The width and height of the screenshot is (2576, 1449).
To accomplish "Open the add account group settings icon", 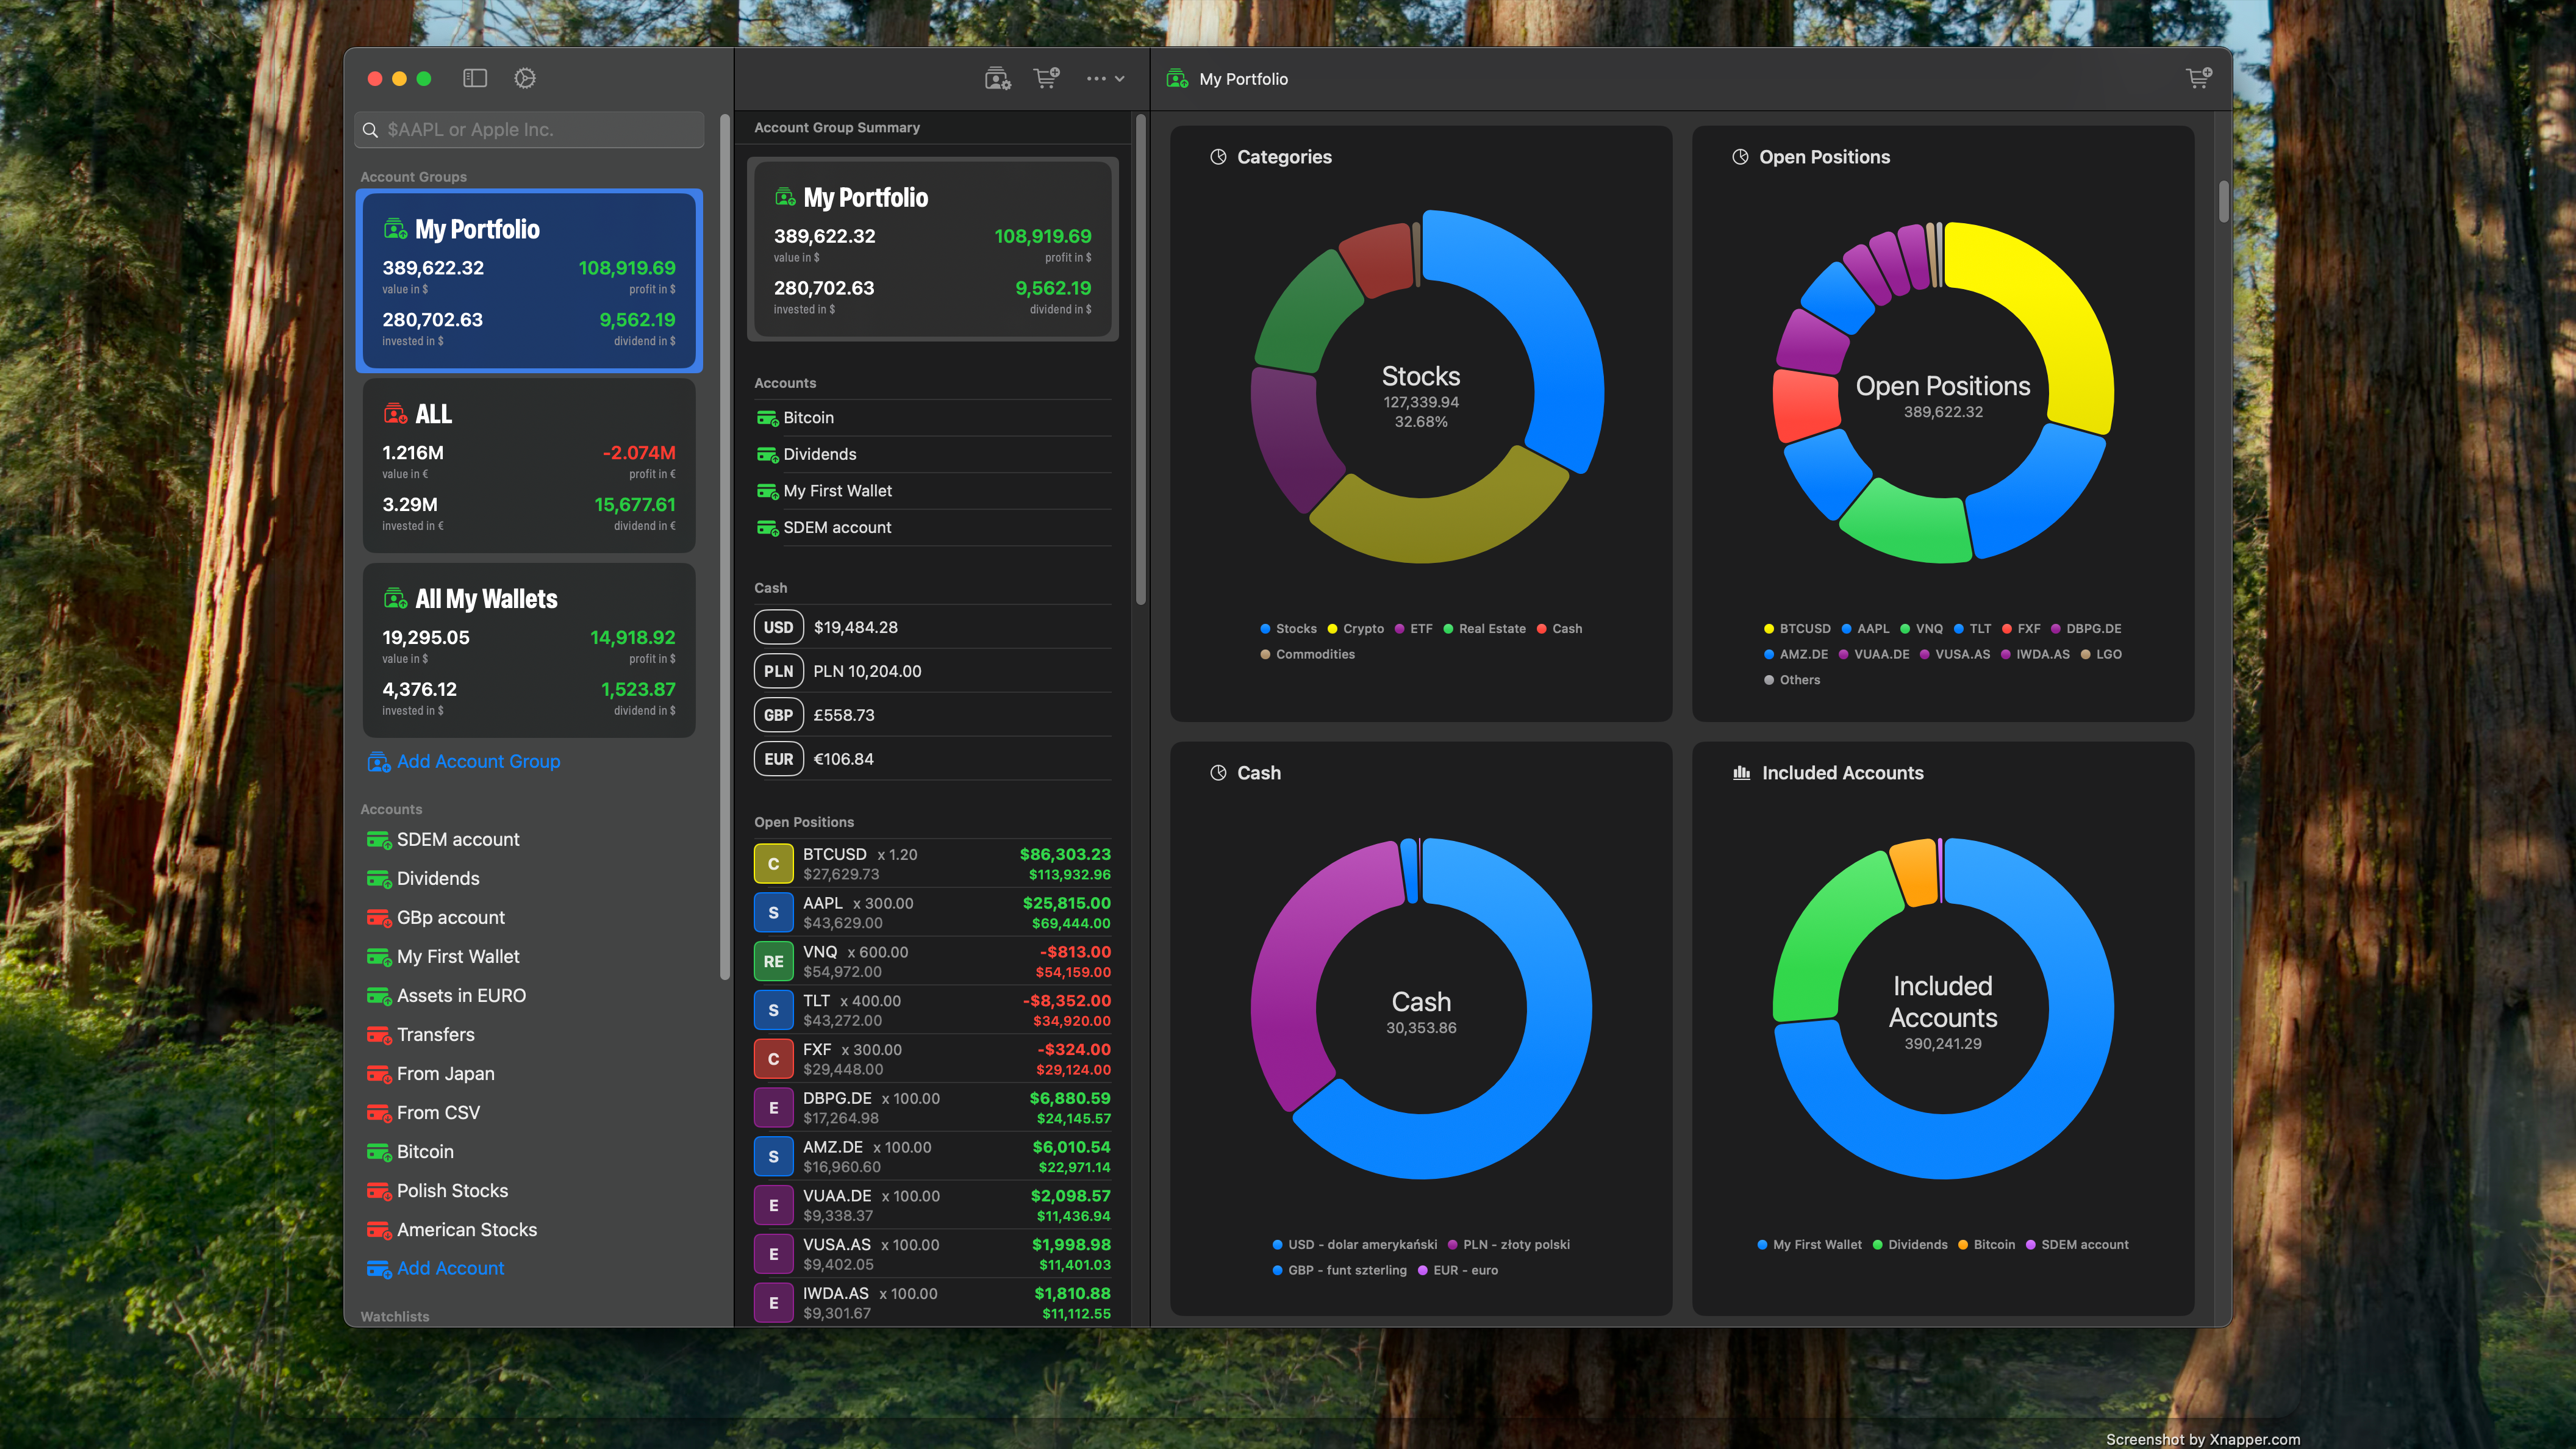I will [x=996, y=78].
